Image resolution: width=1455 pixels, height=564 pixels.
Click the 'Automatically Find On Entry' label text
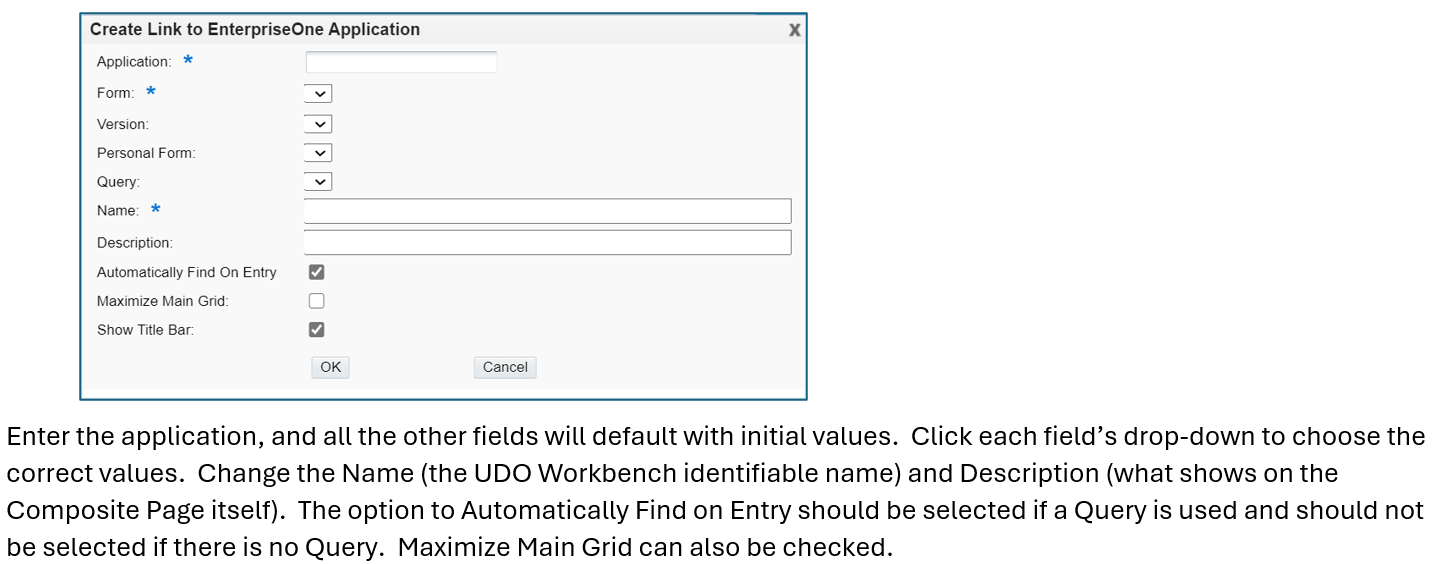point(187,272)
